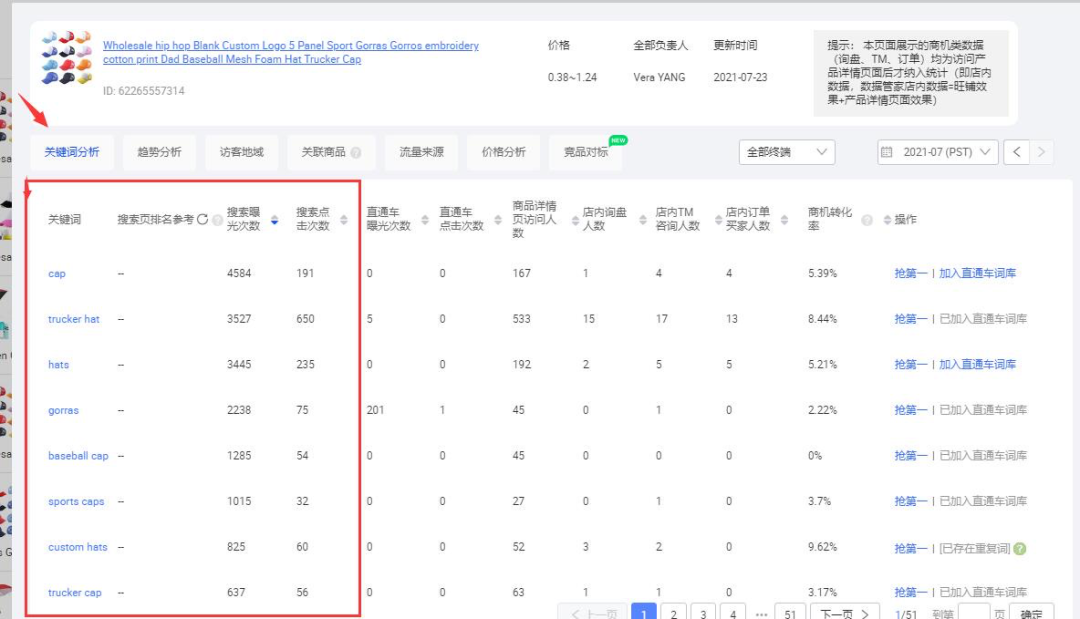Open the 2021-07 (PST) date dropdown

click(x=935, y=151)
